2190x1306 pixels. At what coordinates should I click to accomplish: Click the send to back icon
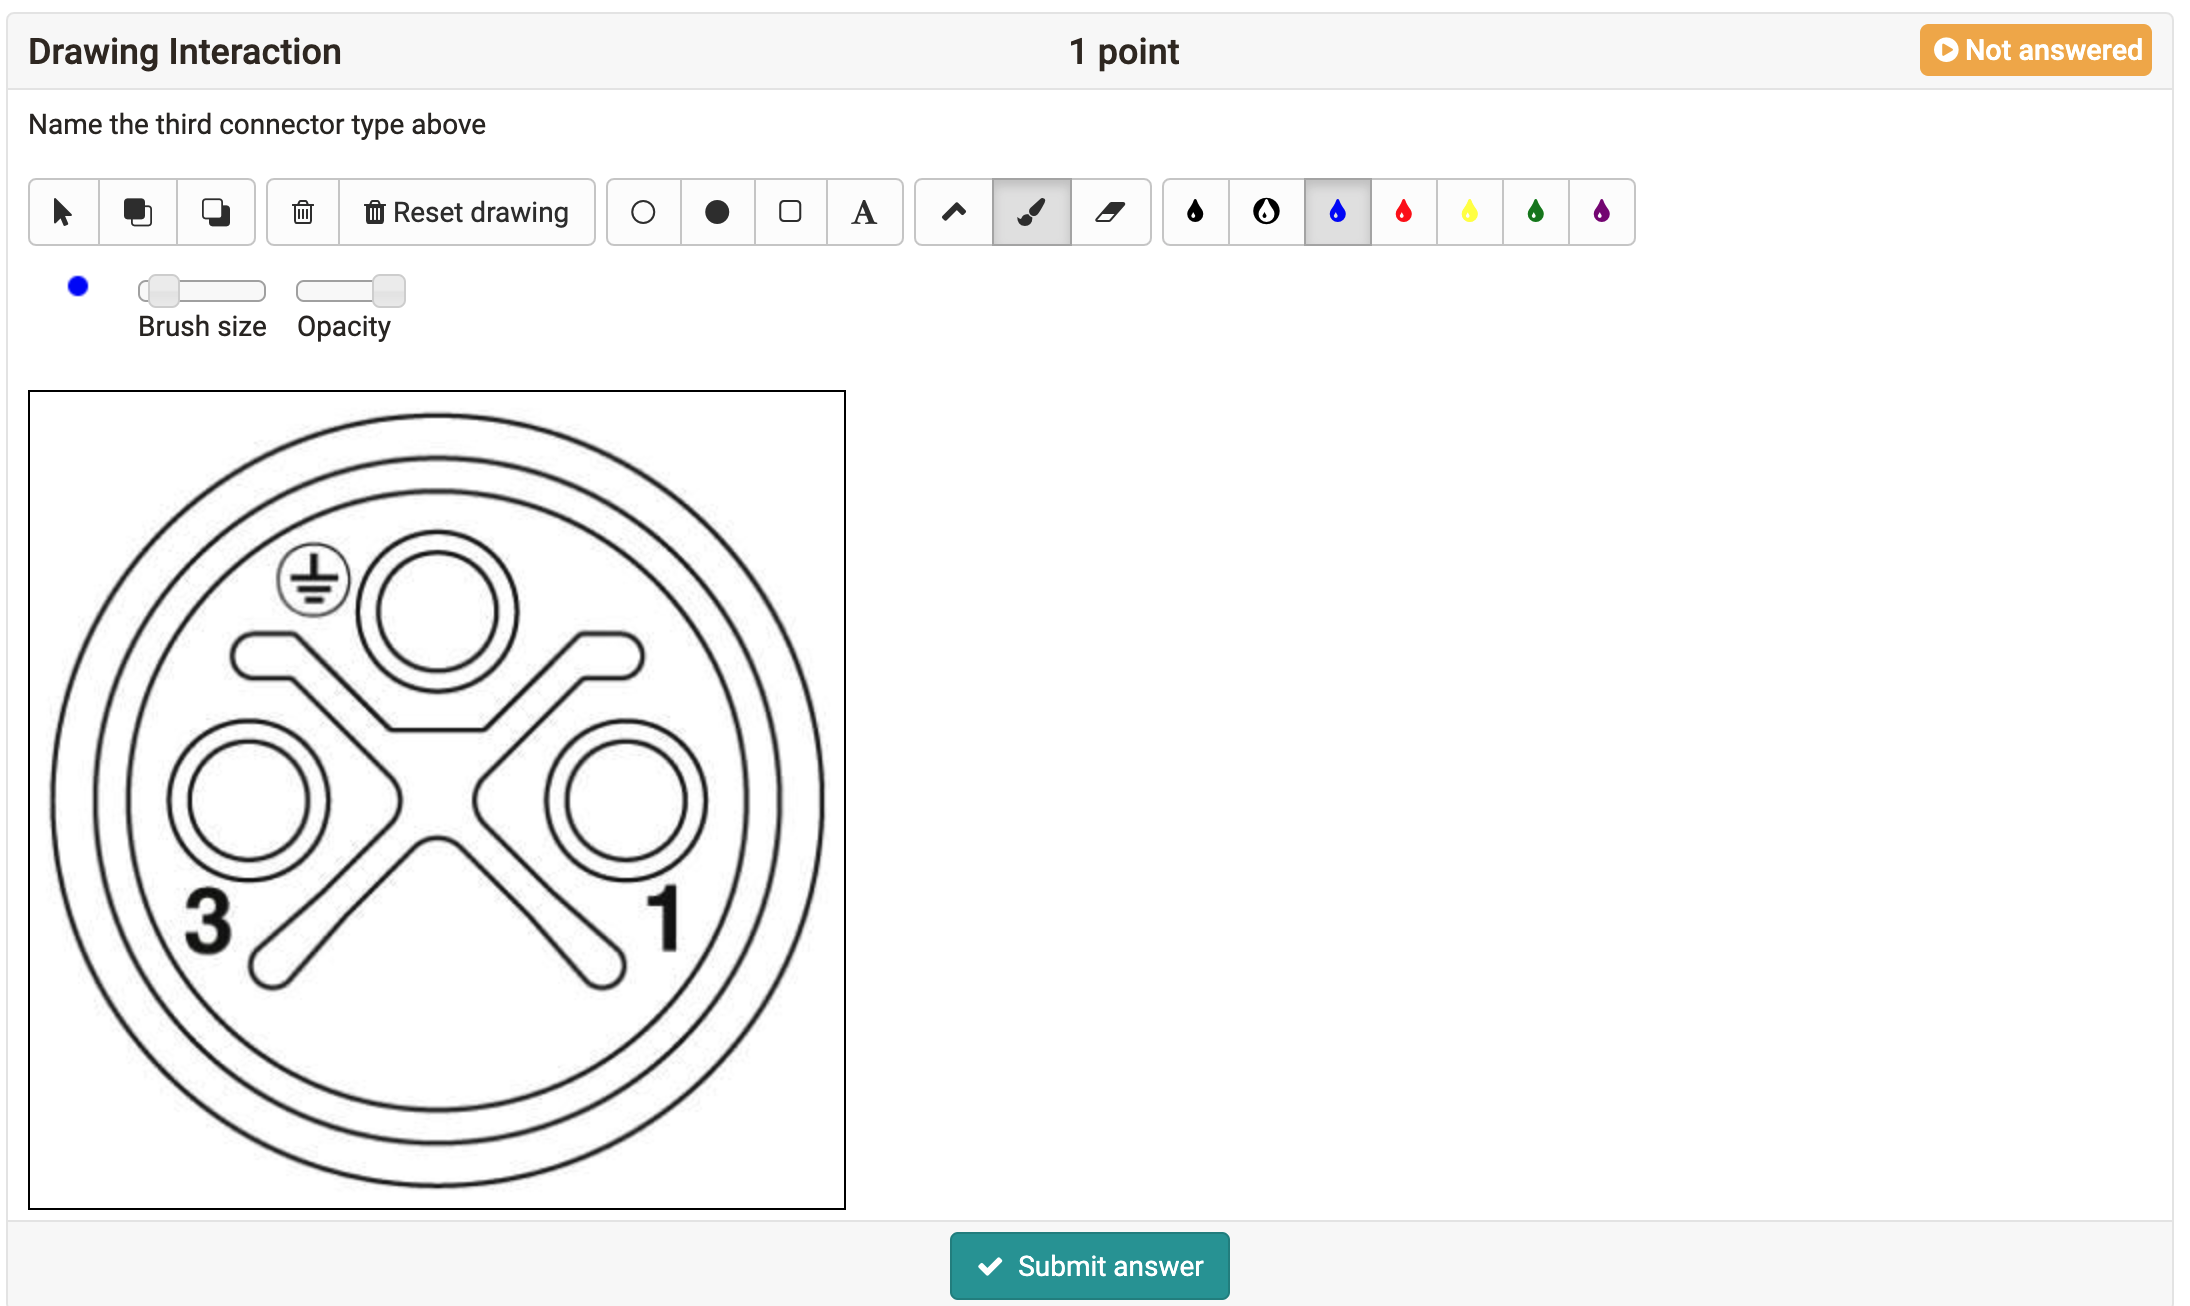[x=216, y=212]
